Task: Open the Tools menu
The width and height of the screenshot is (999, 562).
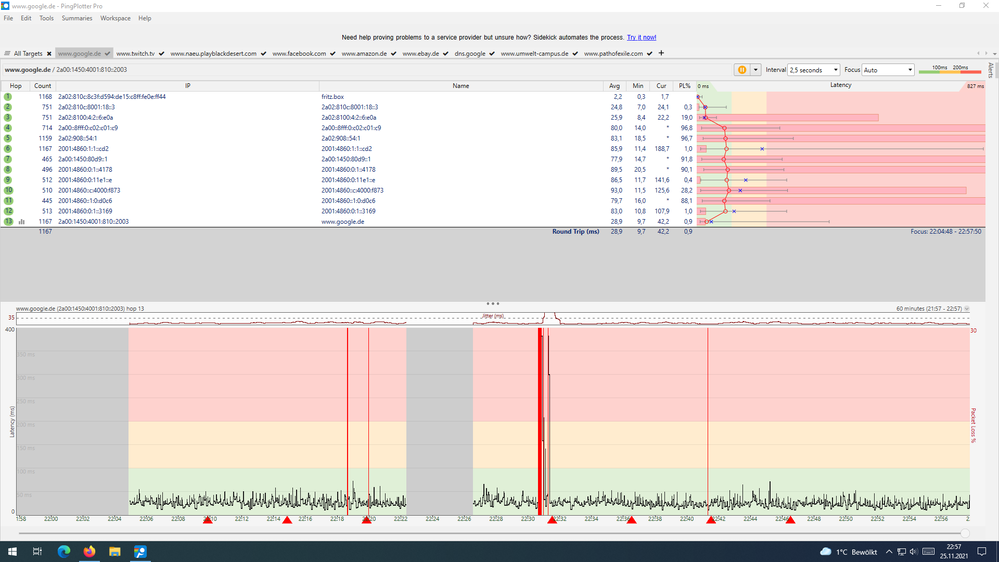Action: click(x=47, y=18)
